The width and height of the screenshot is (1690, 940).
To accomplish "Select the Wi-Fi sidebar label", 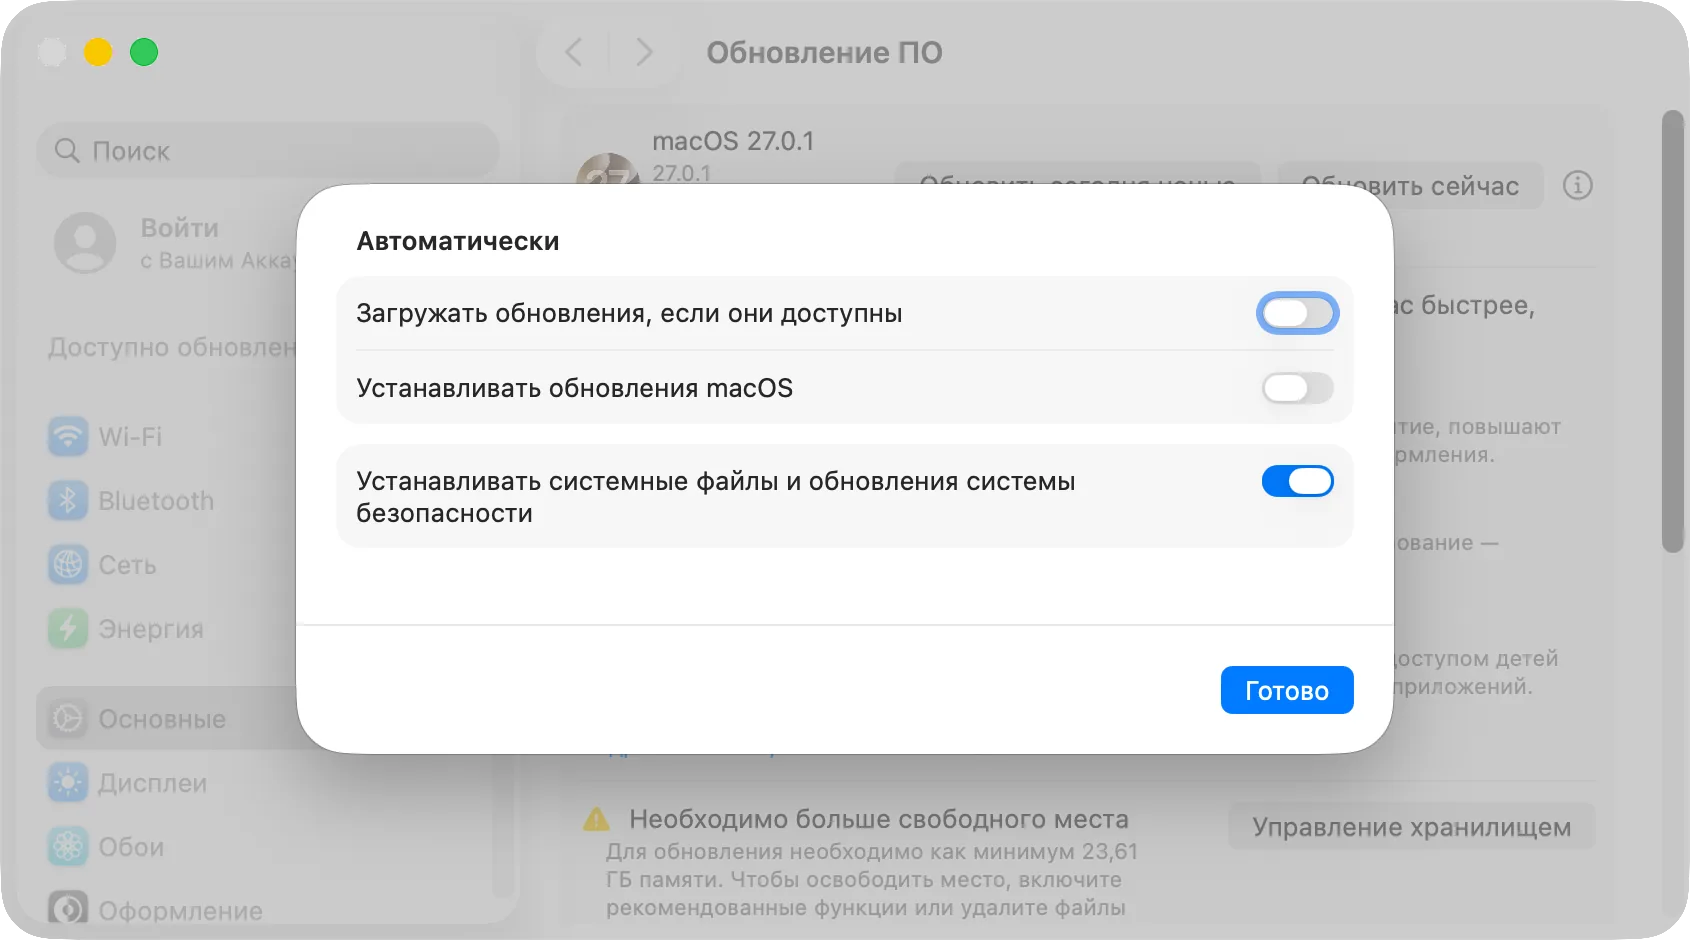I will point(130,437).
